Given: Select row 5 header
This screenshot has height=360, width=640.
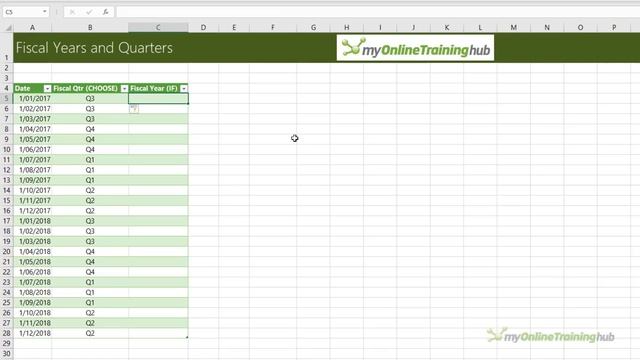Looking at the screenshot, I should [7, 98].
